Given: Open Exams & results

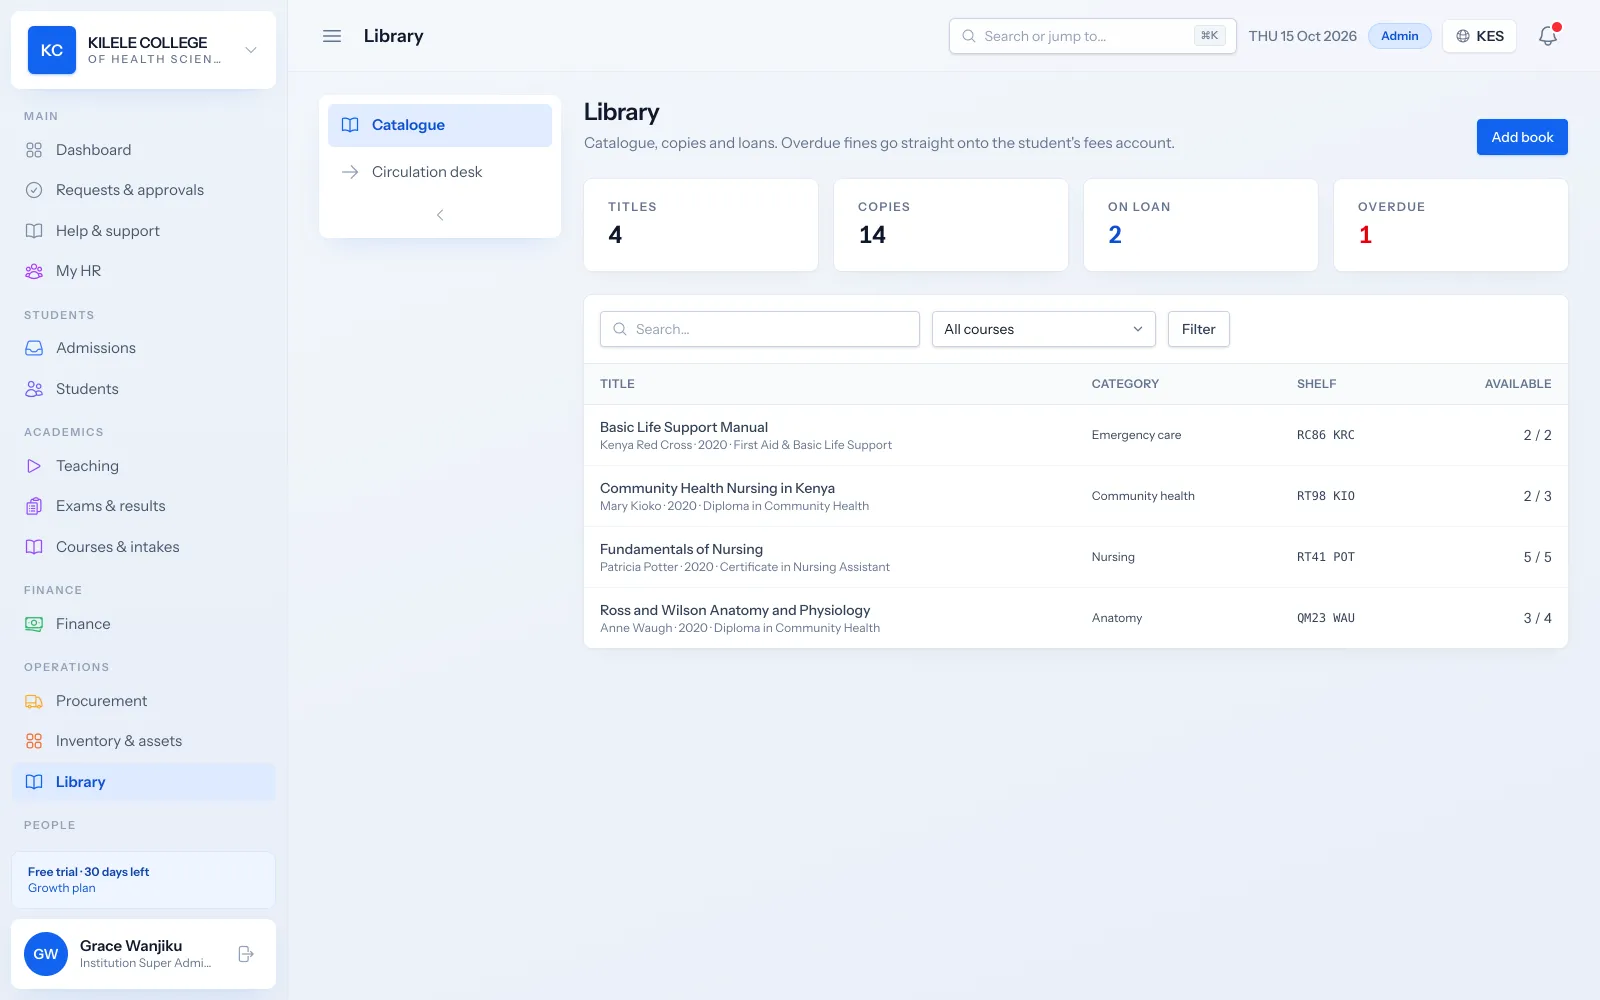Looking at the screenshot, I should (x=143, y=506).
